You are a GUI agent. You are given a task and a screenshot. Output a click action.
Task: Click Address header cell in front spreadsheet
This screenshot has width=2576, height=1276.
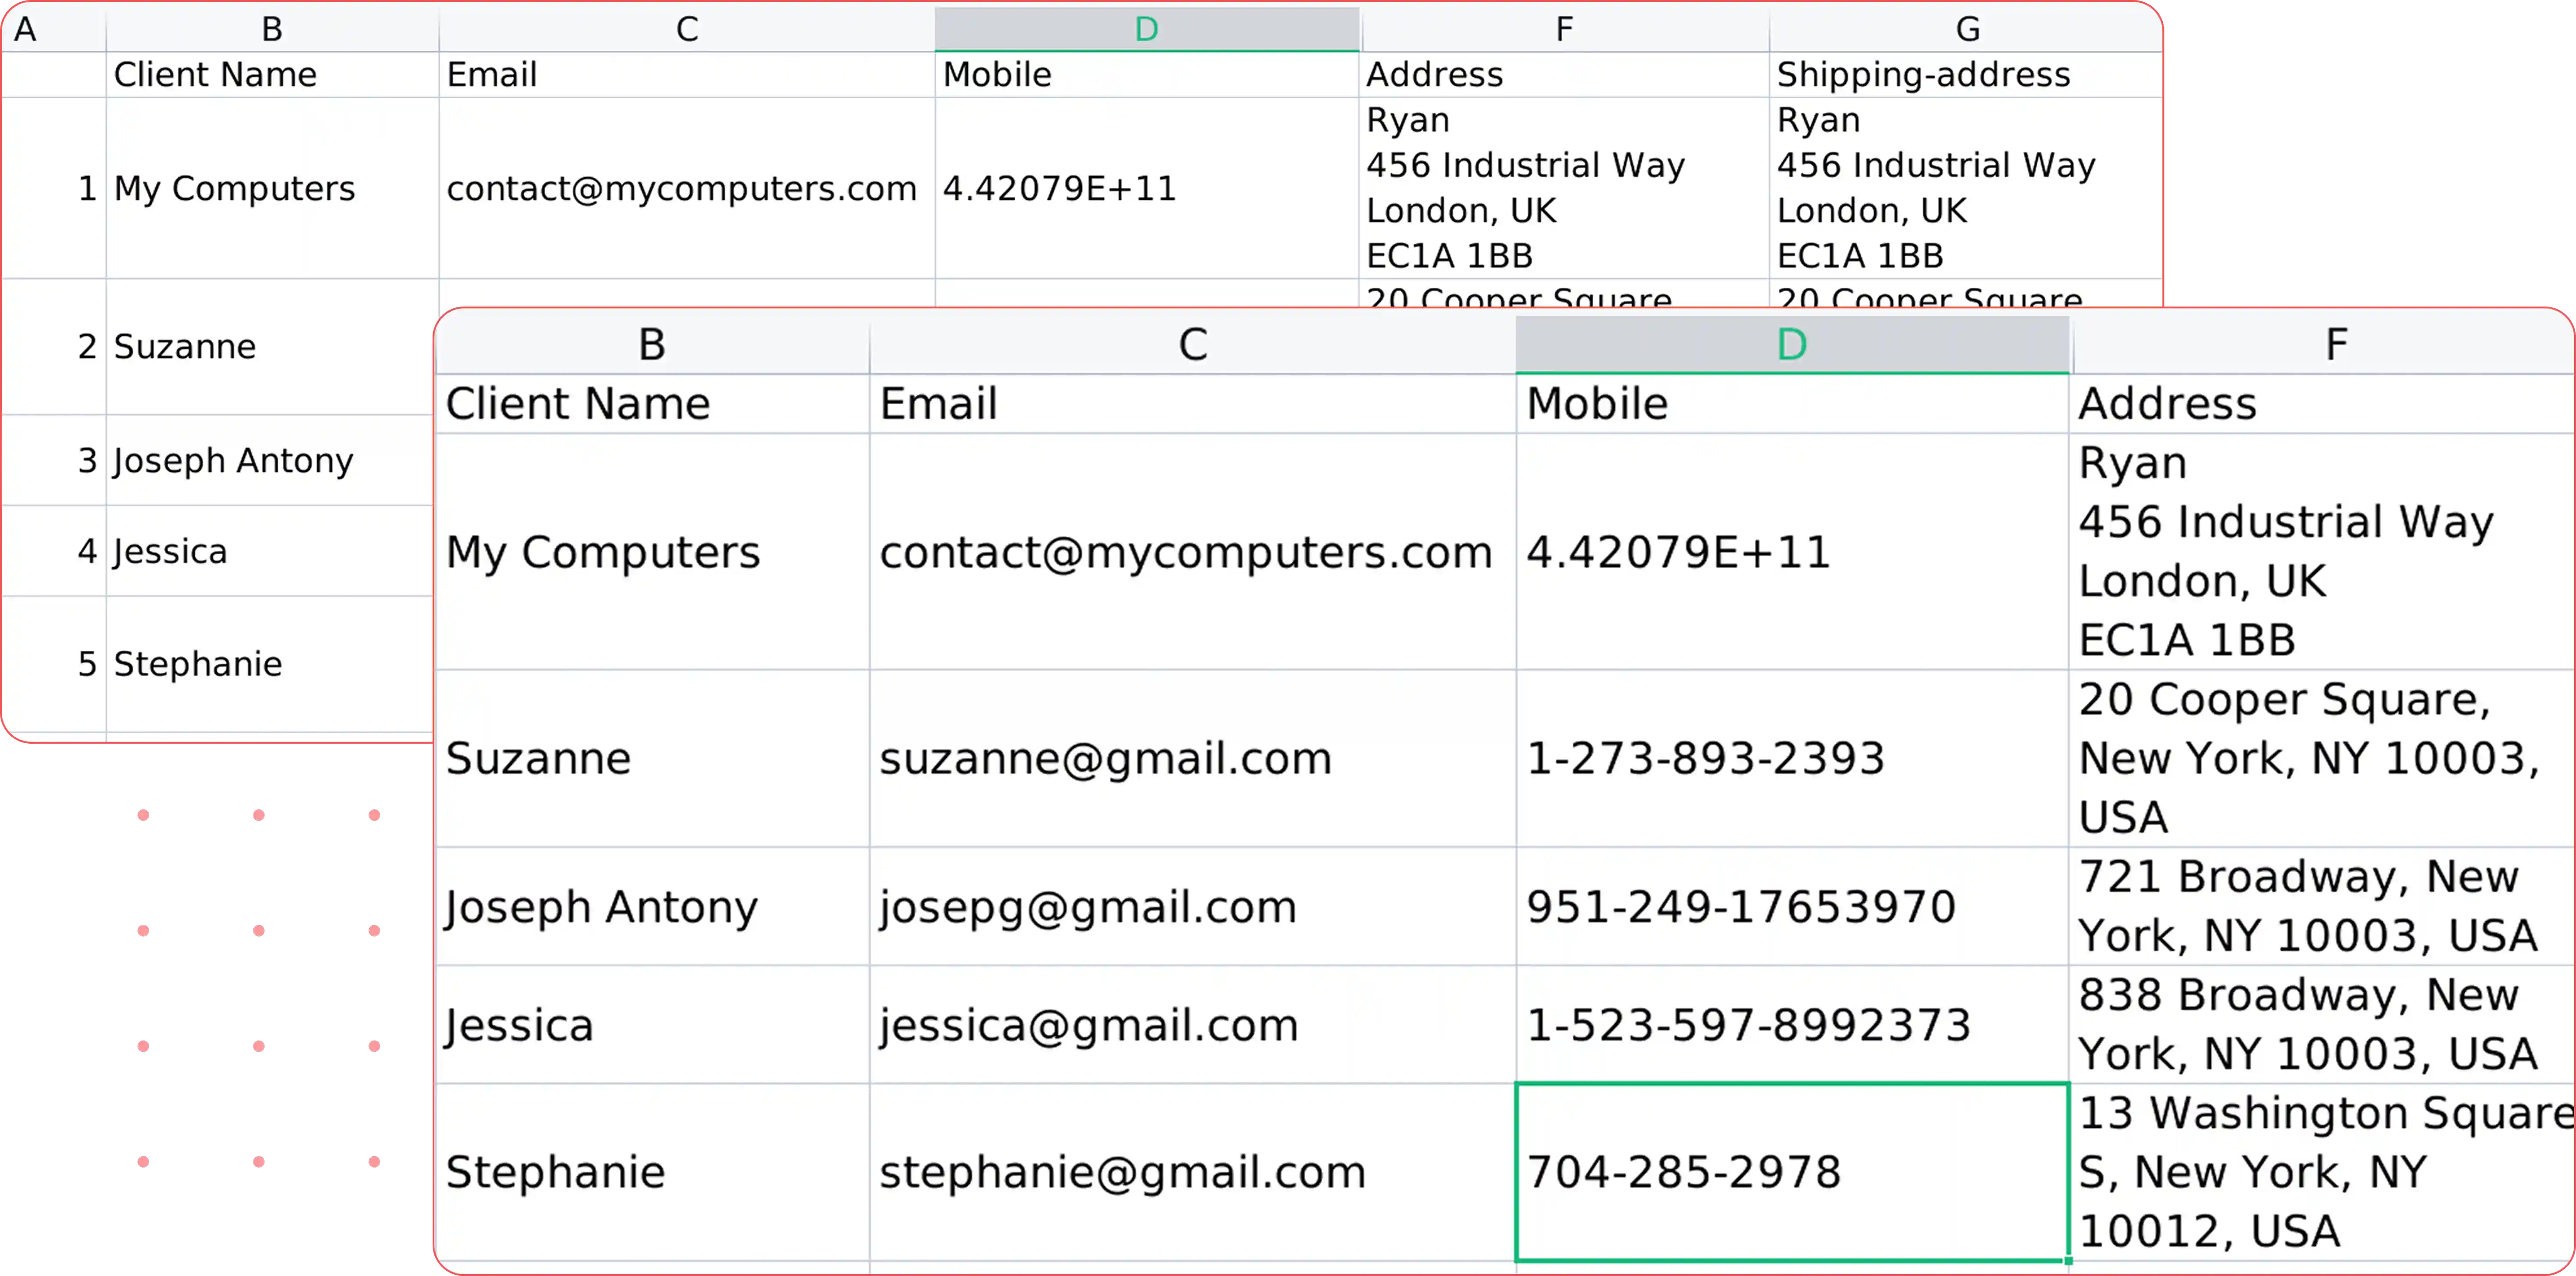pyautogui.click(x=2322, y=404)
